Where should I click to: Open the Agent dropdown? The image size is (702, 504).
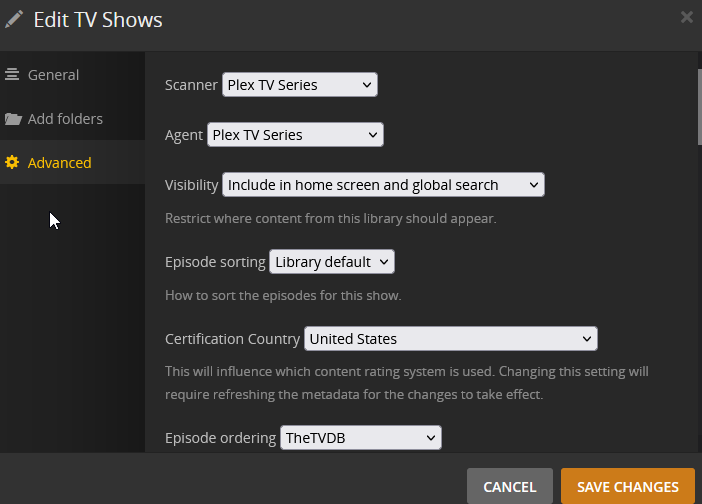click(295, 135)
